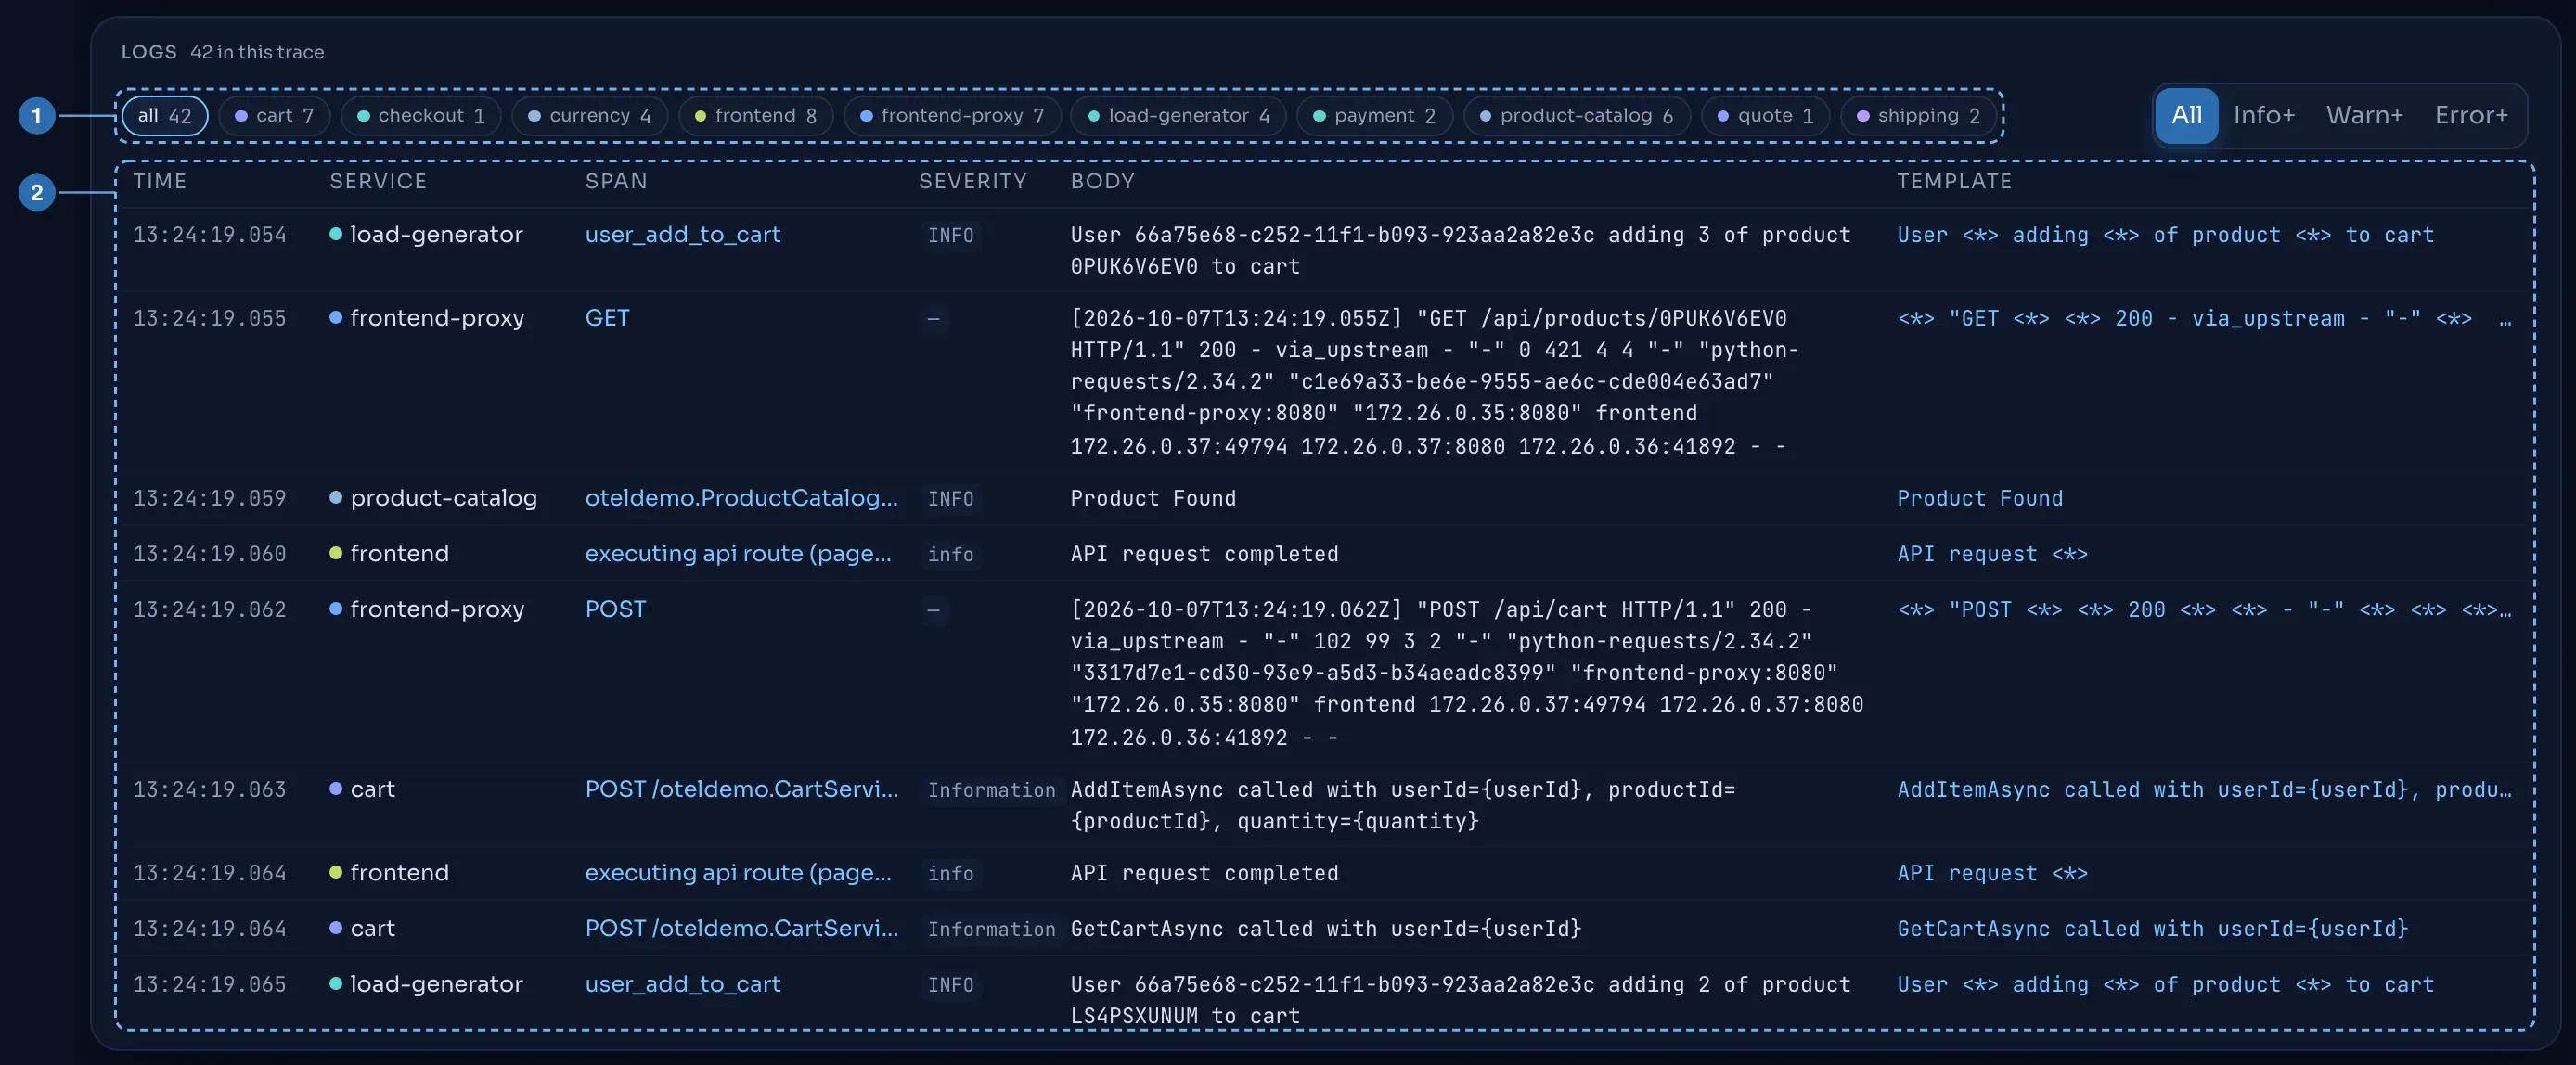Select the 'all 42' service filter chip
This screenshot has height=1065, width=2576.
click(x=165, y=116)
